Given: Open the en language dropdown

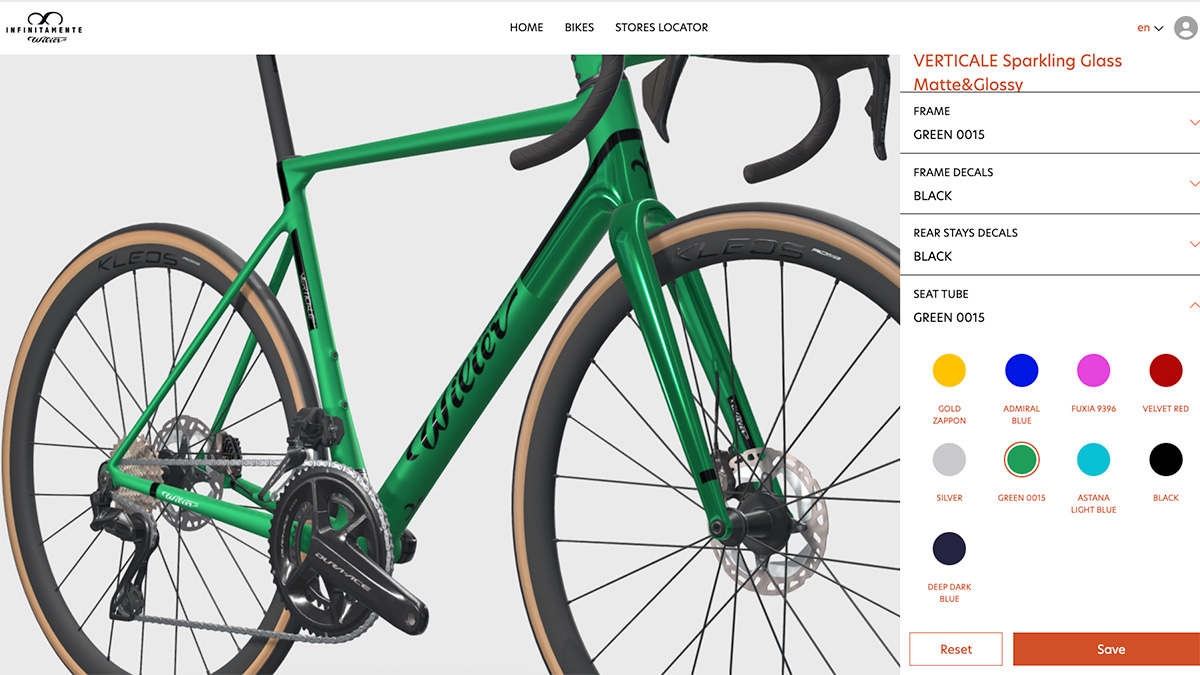Looking at the screenshot, I should tap(1150, 28).
